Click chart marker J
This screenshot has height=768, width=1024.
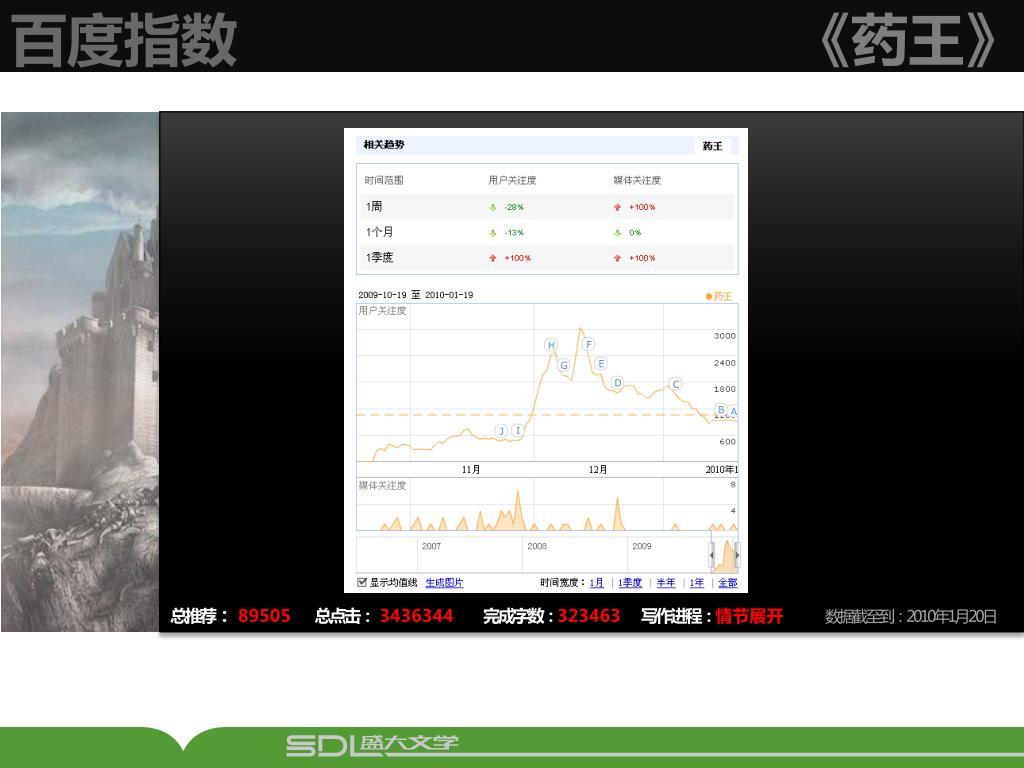click(x=501, y=430)
